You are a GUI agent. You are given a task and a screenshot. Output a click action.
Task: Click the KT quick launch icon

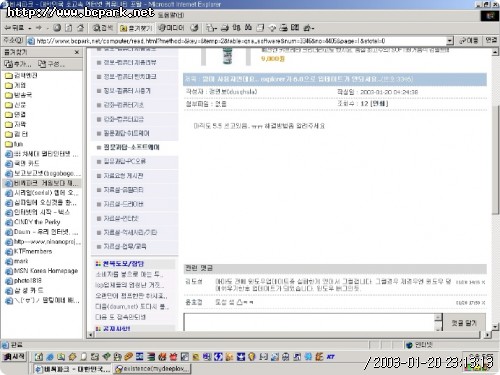330,357
